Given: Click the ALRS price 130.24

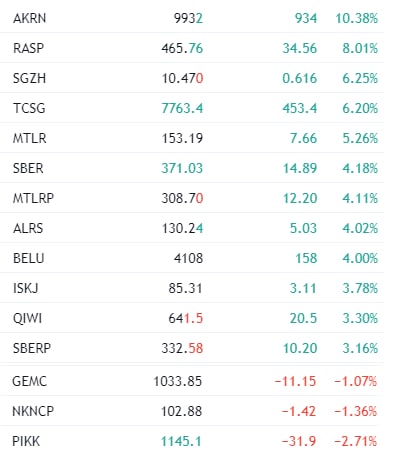Looking at the screenshot, I should (x=182, y=228).
